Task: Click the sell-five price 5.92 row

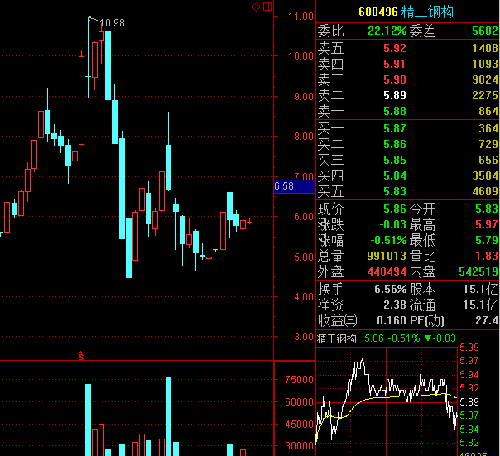Action: (407, 48)
